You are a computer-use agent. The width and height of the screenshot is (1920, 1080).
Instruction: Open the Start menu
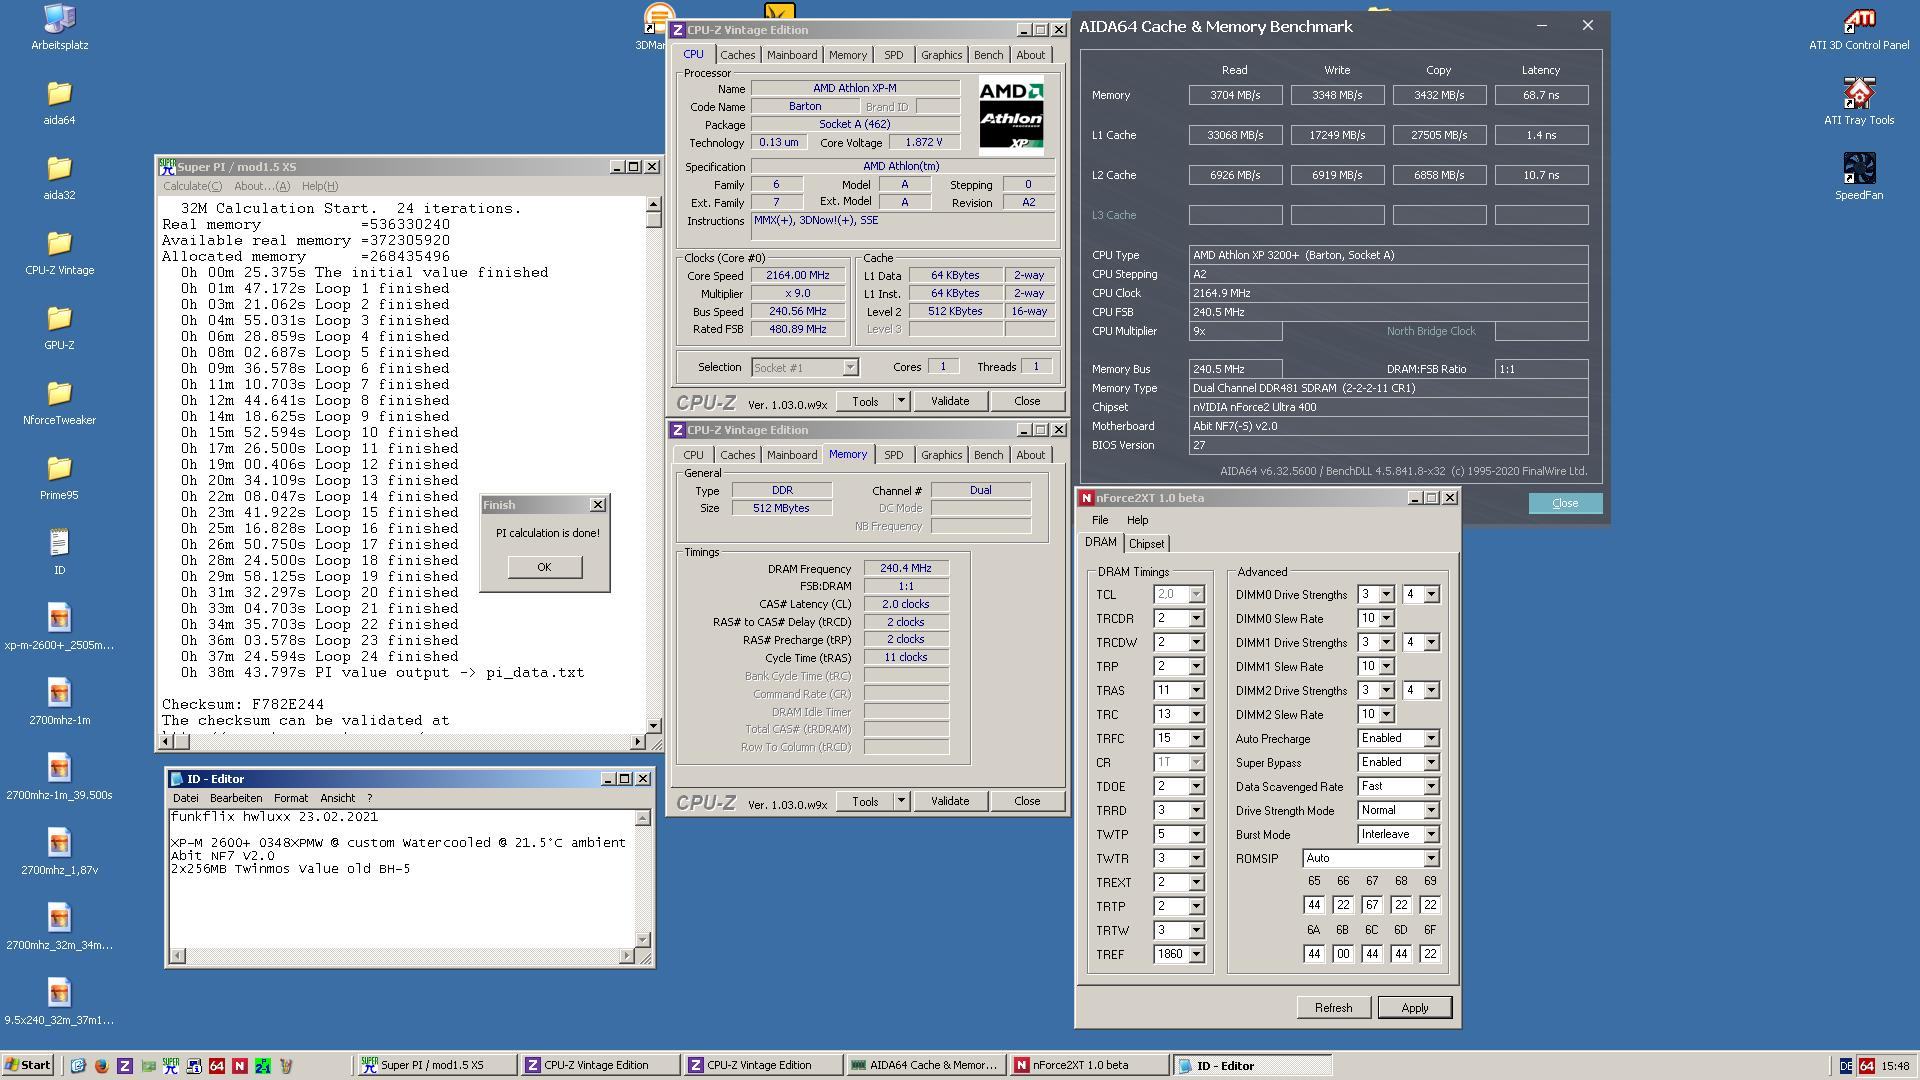28,1065
